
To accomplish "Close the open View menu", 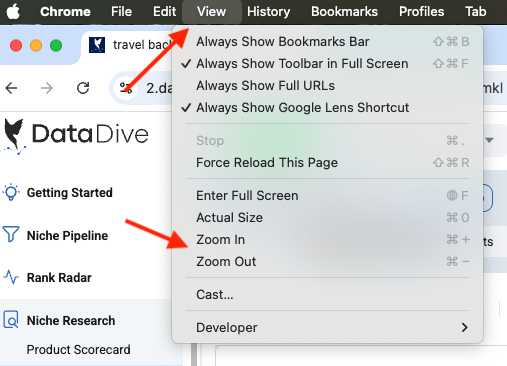I will point(211,12).
